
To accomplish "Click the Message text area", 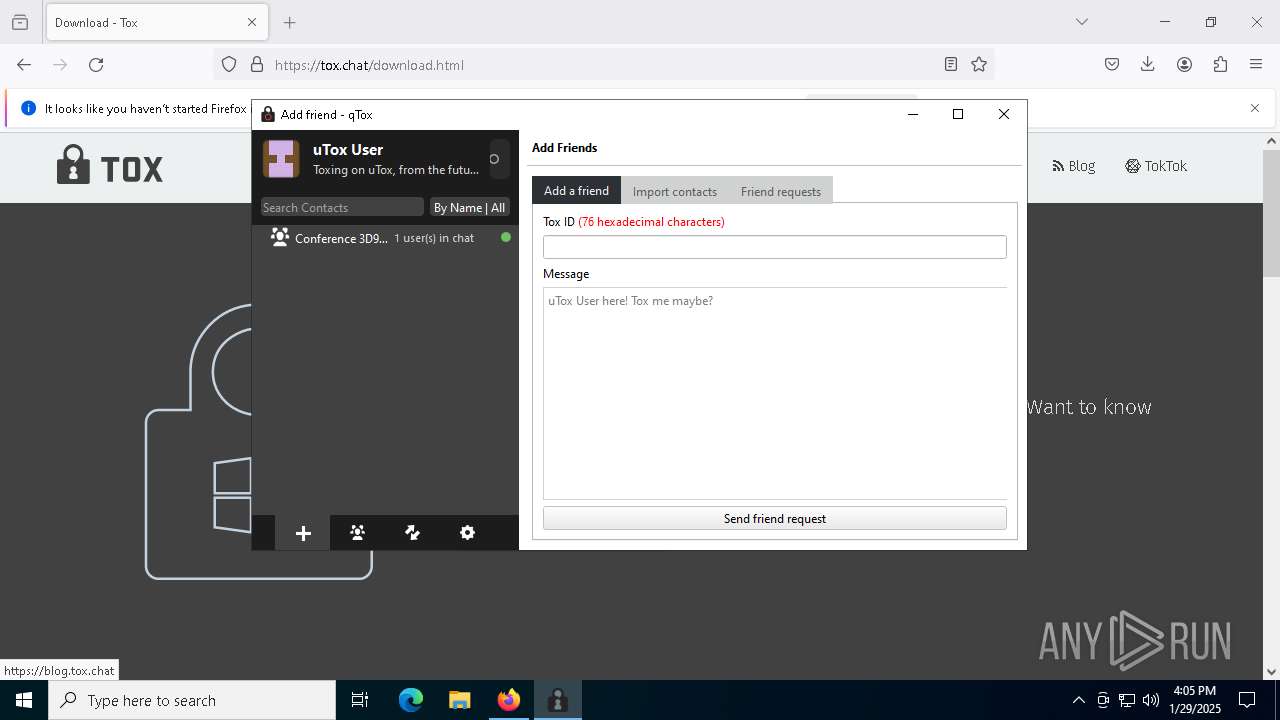I will tap(775, 393).
